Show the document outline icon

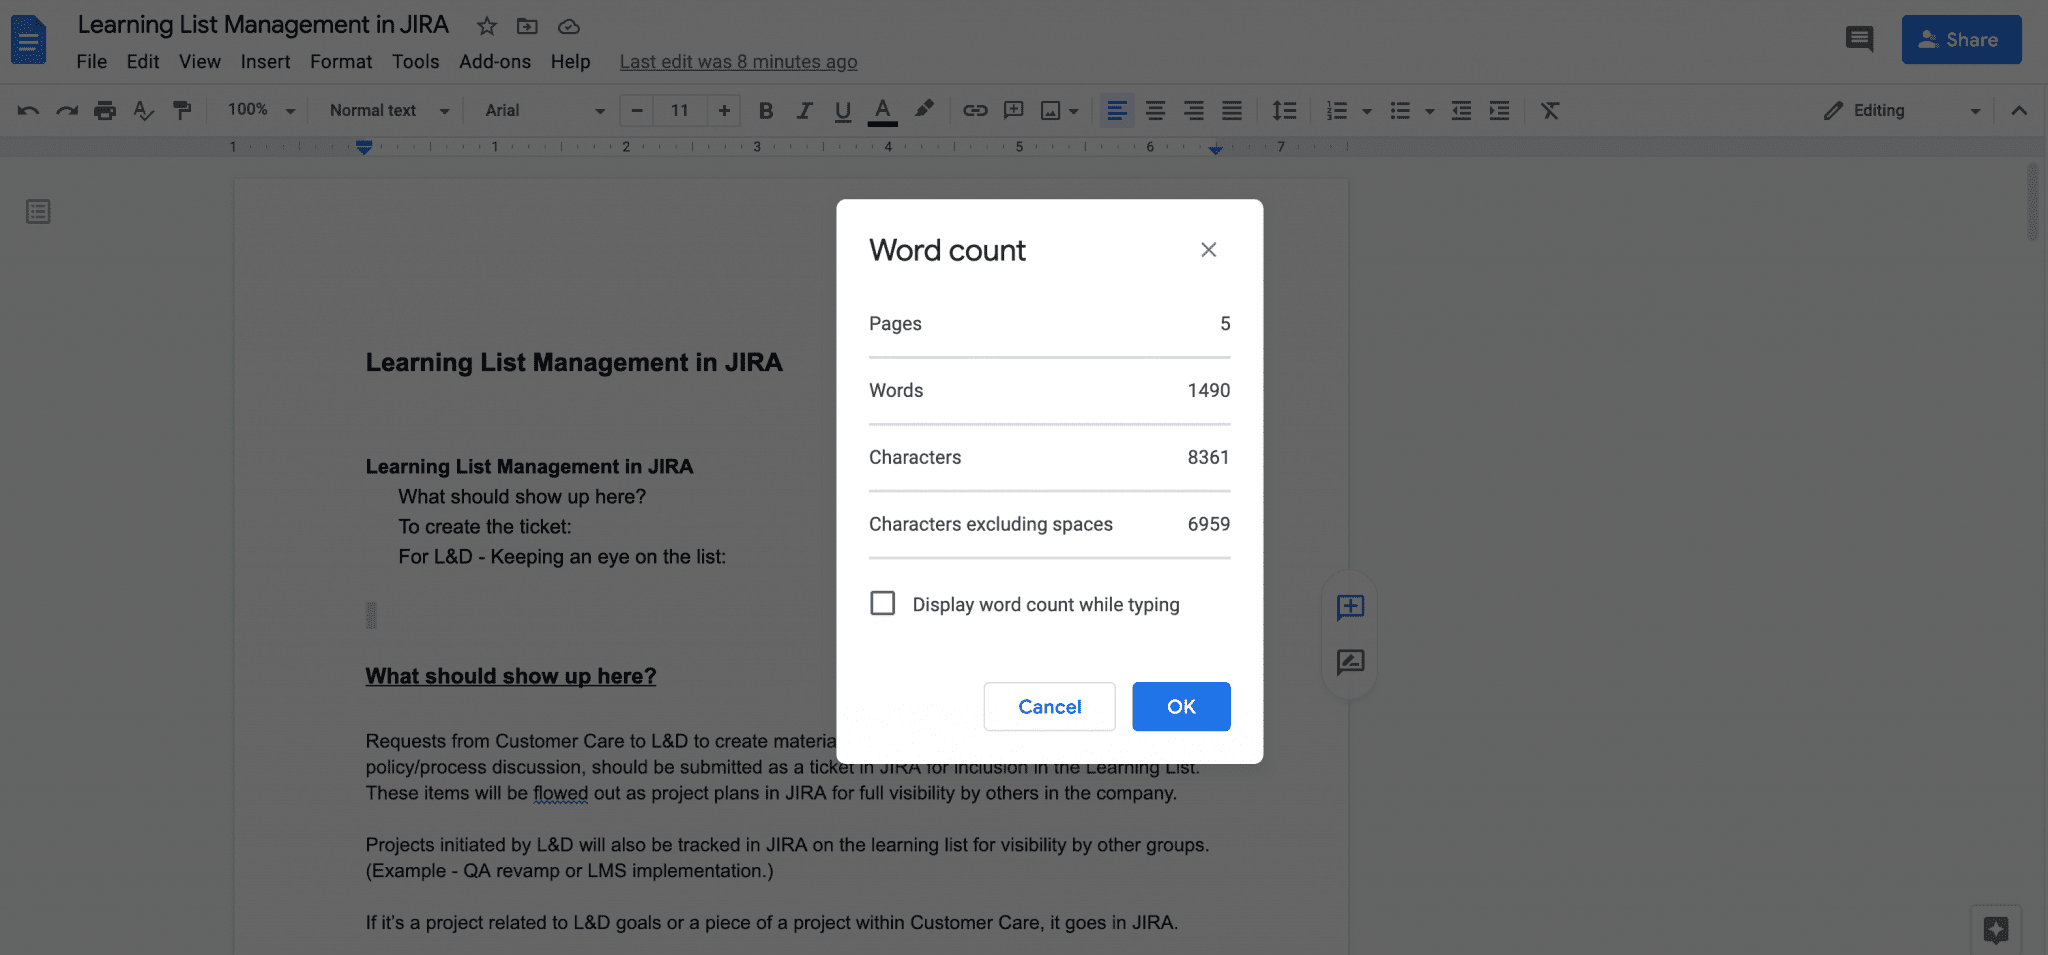point(37,211)
